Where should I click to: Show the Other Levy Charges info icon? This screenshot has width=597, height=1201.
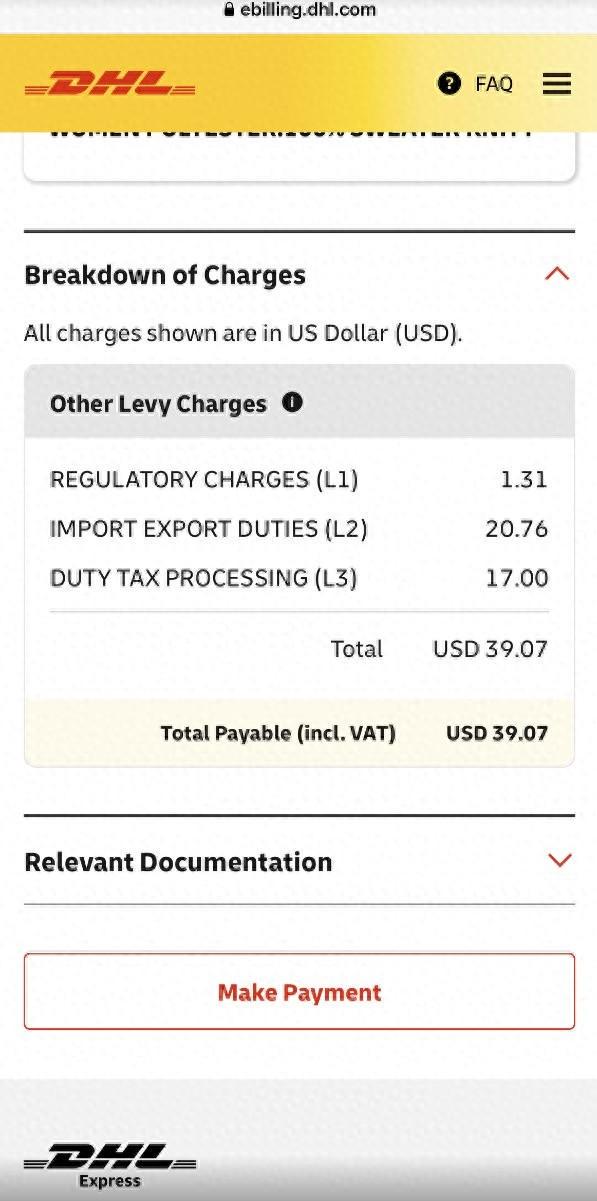pyautogui.click(x=292, y=402)
